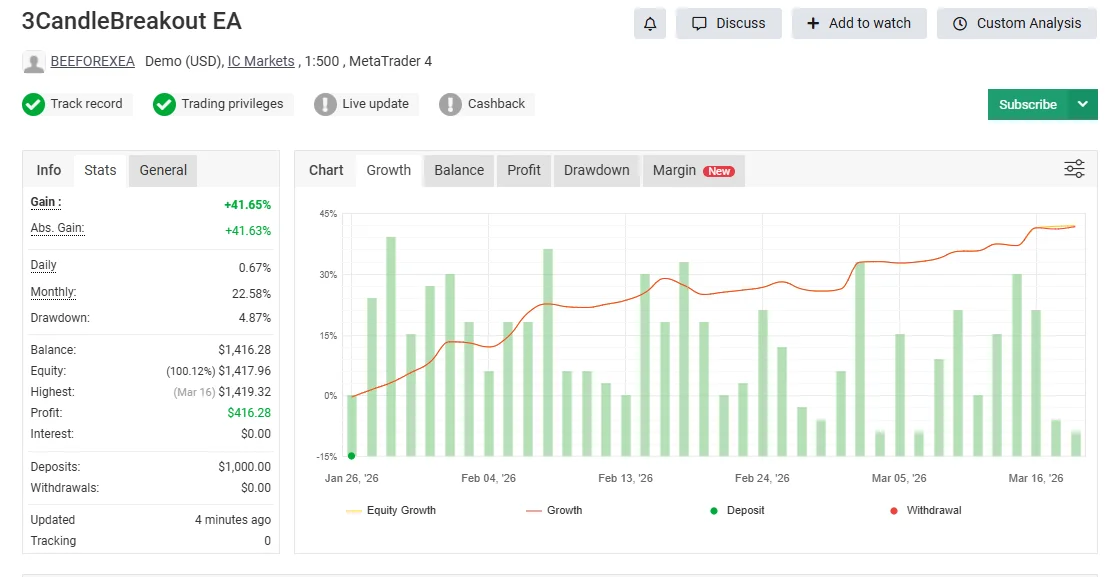
Task: Expand the Subscribe dropdown arrow
Action: [1082, 104]
